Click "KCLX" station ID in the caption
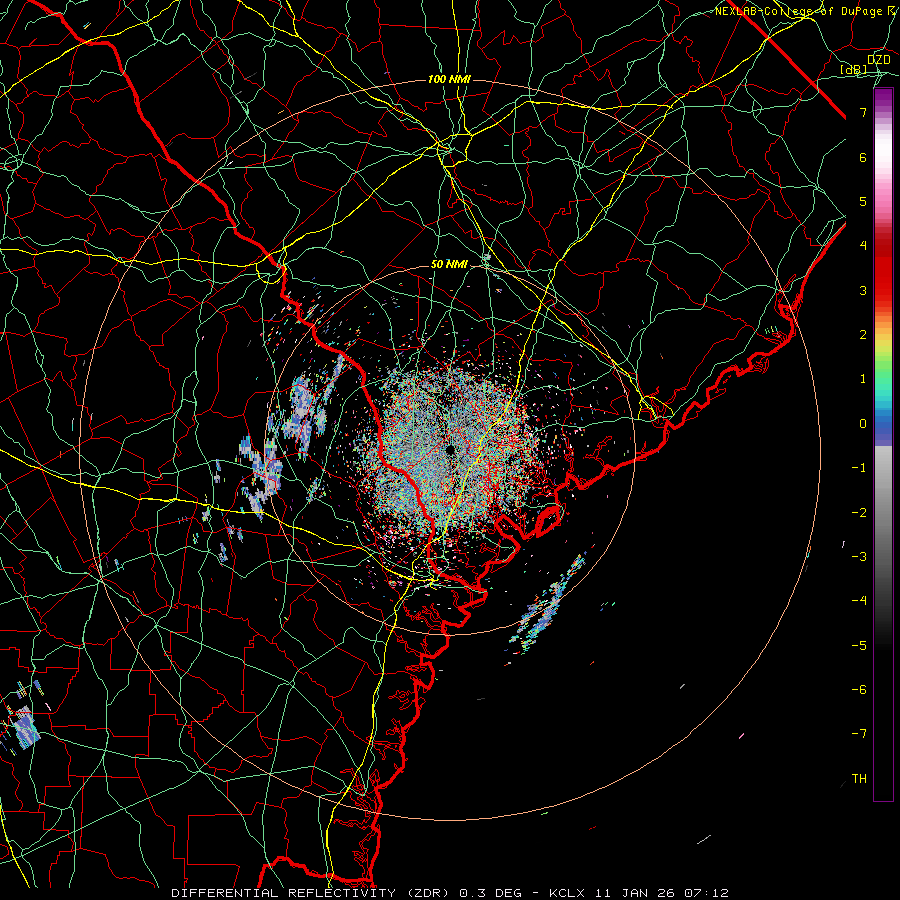This screenshot has width=900, height=900. point(567,893)
